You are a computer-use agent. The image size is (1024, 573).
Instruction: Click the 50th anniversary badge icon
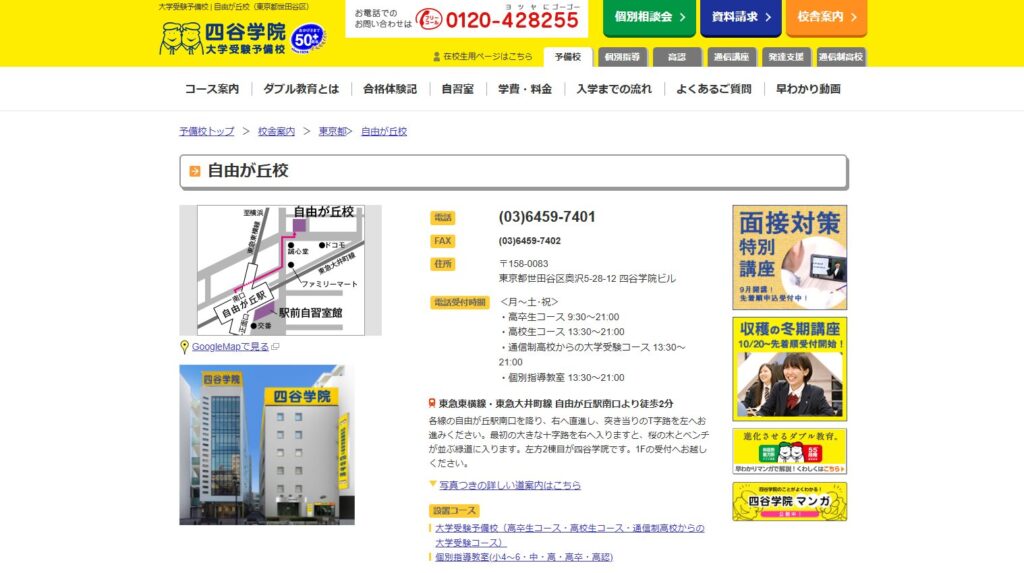coord(312,39)
